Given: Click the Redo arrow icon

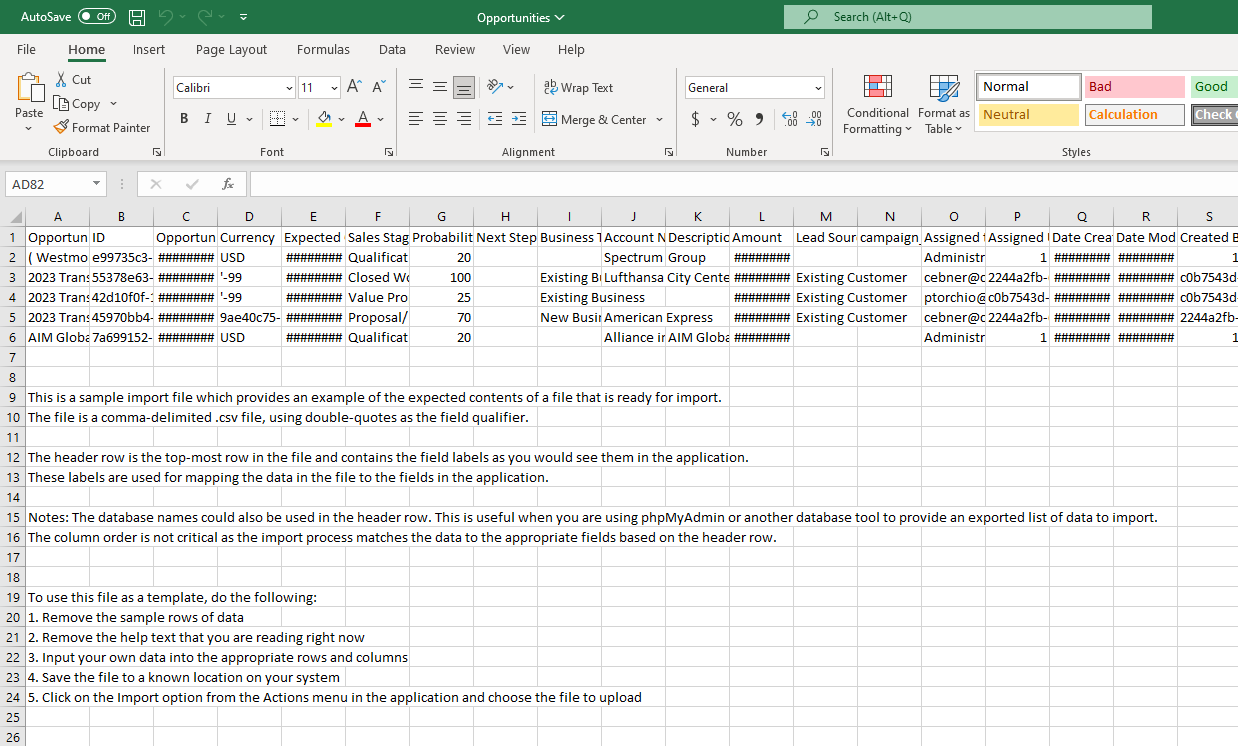Looking at the screenshot, I should click(205, 17).
